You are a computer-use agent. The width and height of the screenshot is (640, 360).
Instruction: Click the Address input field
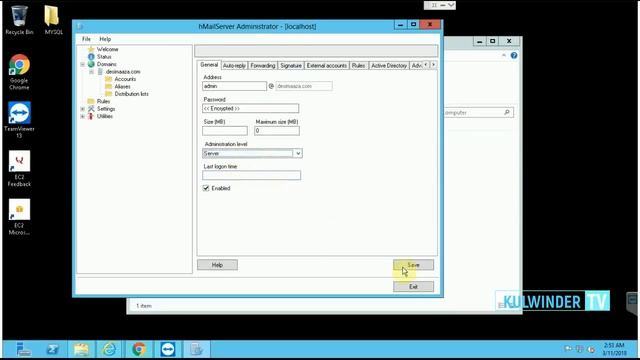click(x=234, y=86)
